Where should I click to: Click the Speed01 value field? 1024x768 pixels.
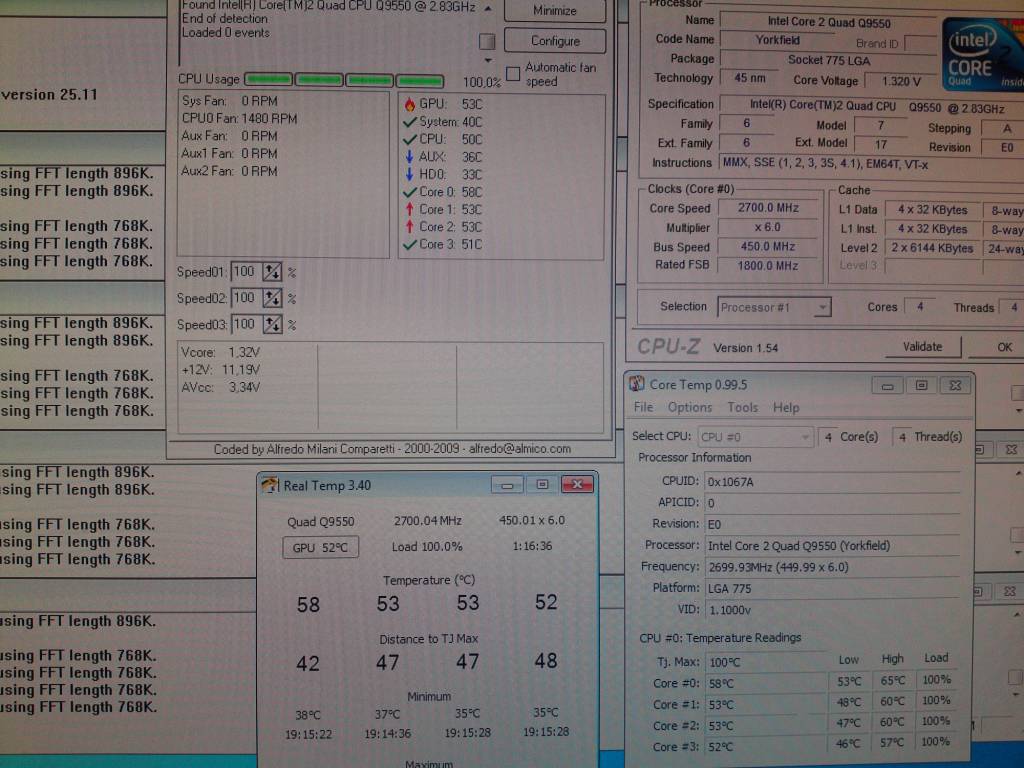coord(246,272)
